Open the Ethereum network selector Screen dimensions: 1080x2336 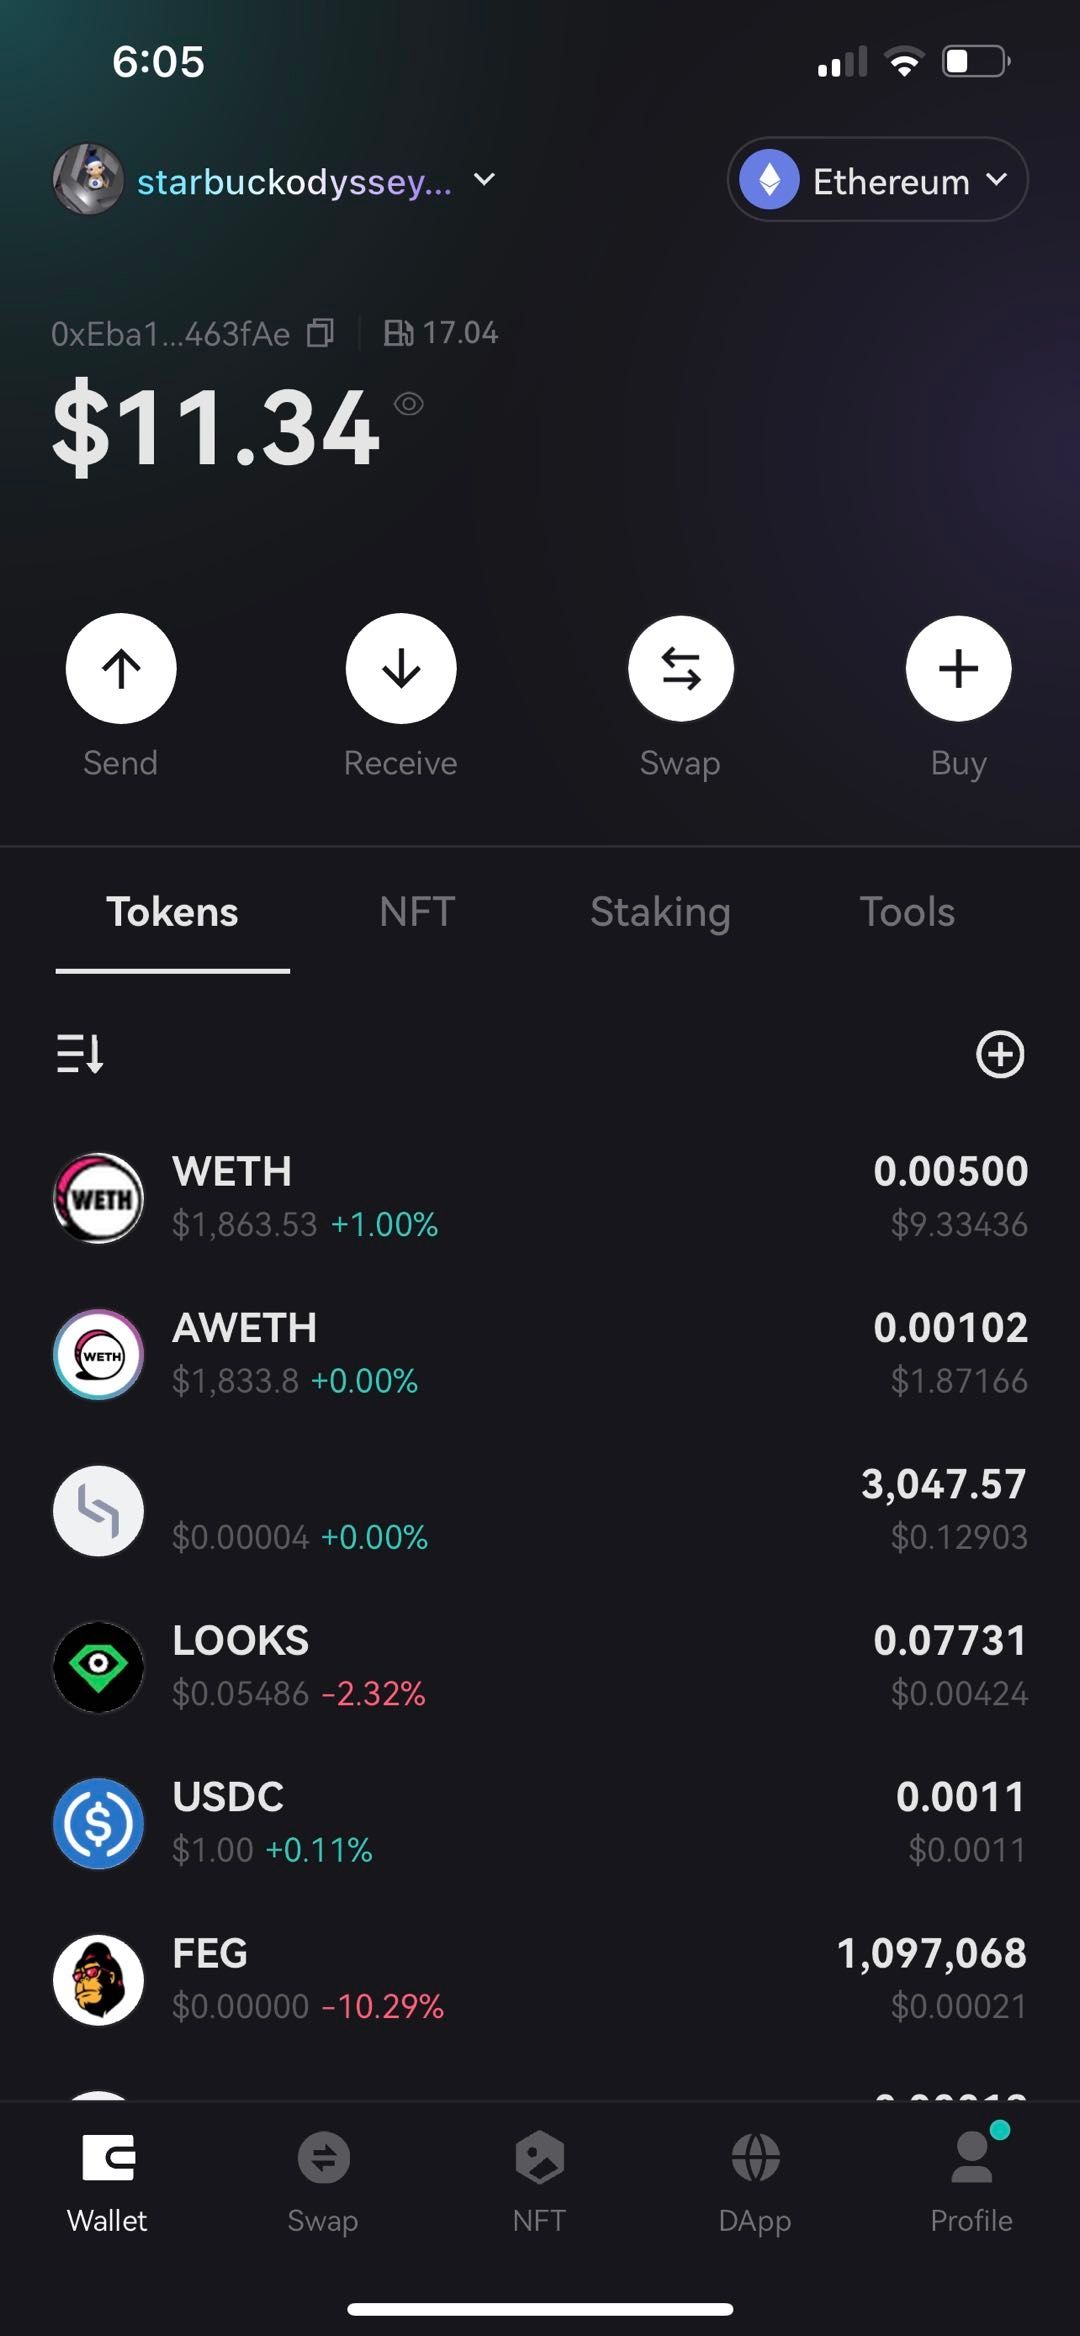(877, 180)
